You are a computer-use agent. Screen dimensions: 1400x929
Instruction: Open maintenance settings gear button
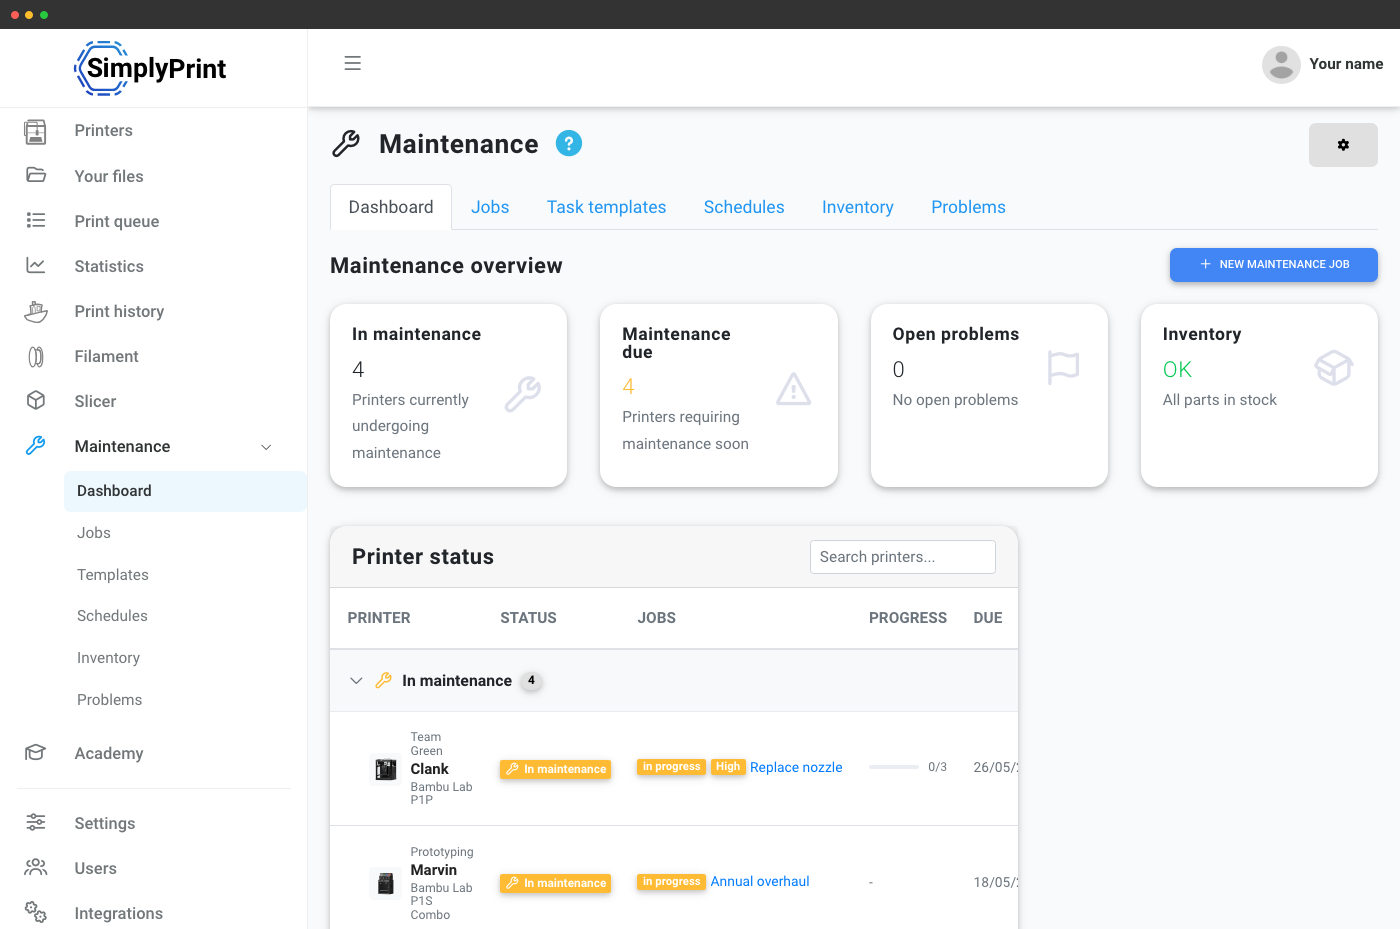coord(1343,145)
